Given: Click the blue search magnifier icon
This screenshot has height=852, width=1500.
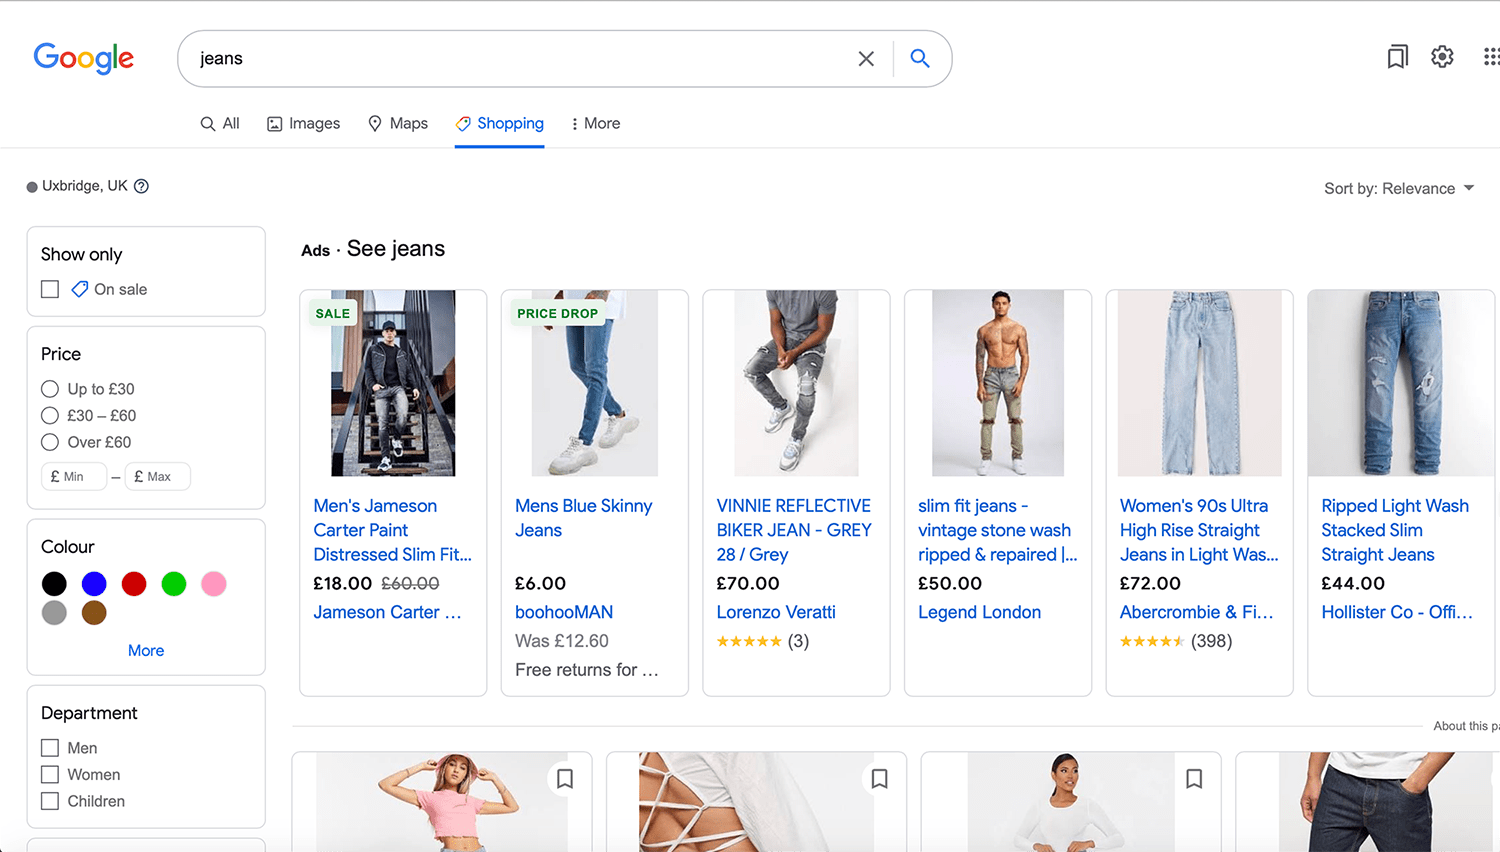Looking at the screenshot, I should click(x=920, y=58).
